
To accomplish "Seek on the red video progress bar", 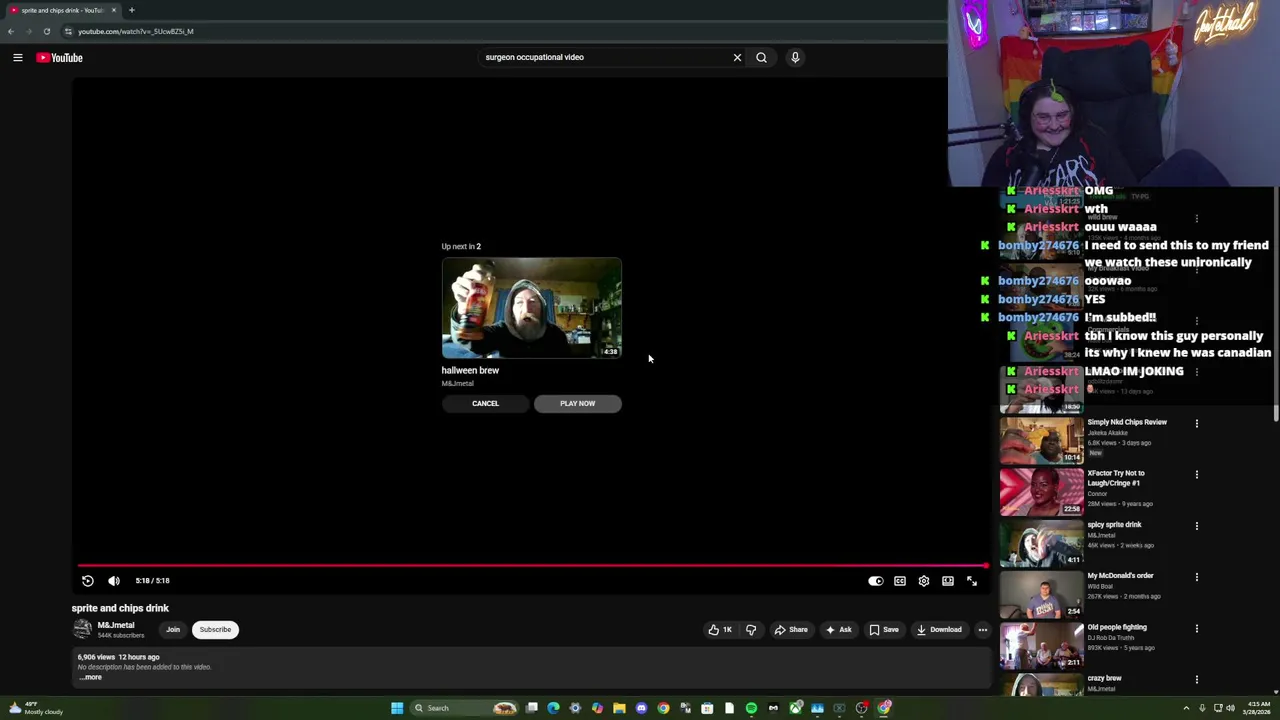I will tap(532, 566).
